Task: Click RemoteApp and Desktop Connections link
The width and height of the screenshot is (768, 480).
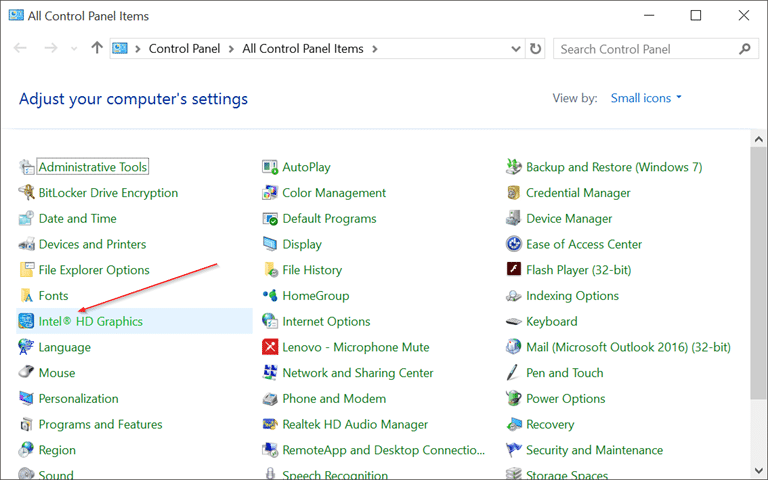Action: pyautogui.click(x=383, y=450)
